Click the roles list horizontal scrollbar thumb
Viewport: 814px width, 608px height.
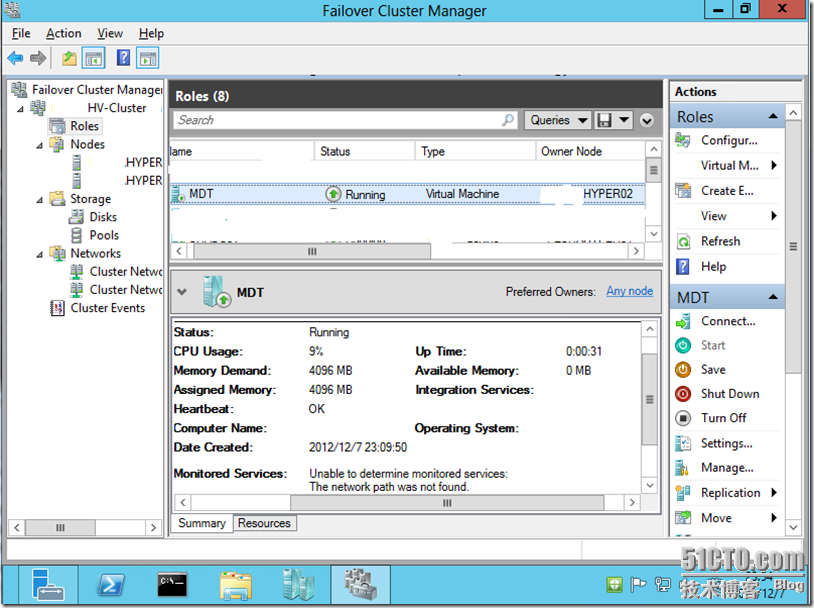(x=312, y=252)
